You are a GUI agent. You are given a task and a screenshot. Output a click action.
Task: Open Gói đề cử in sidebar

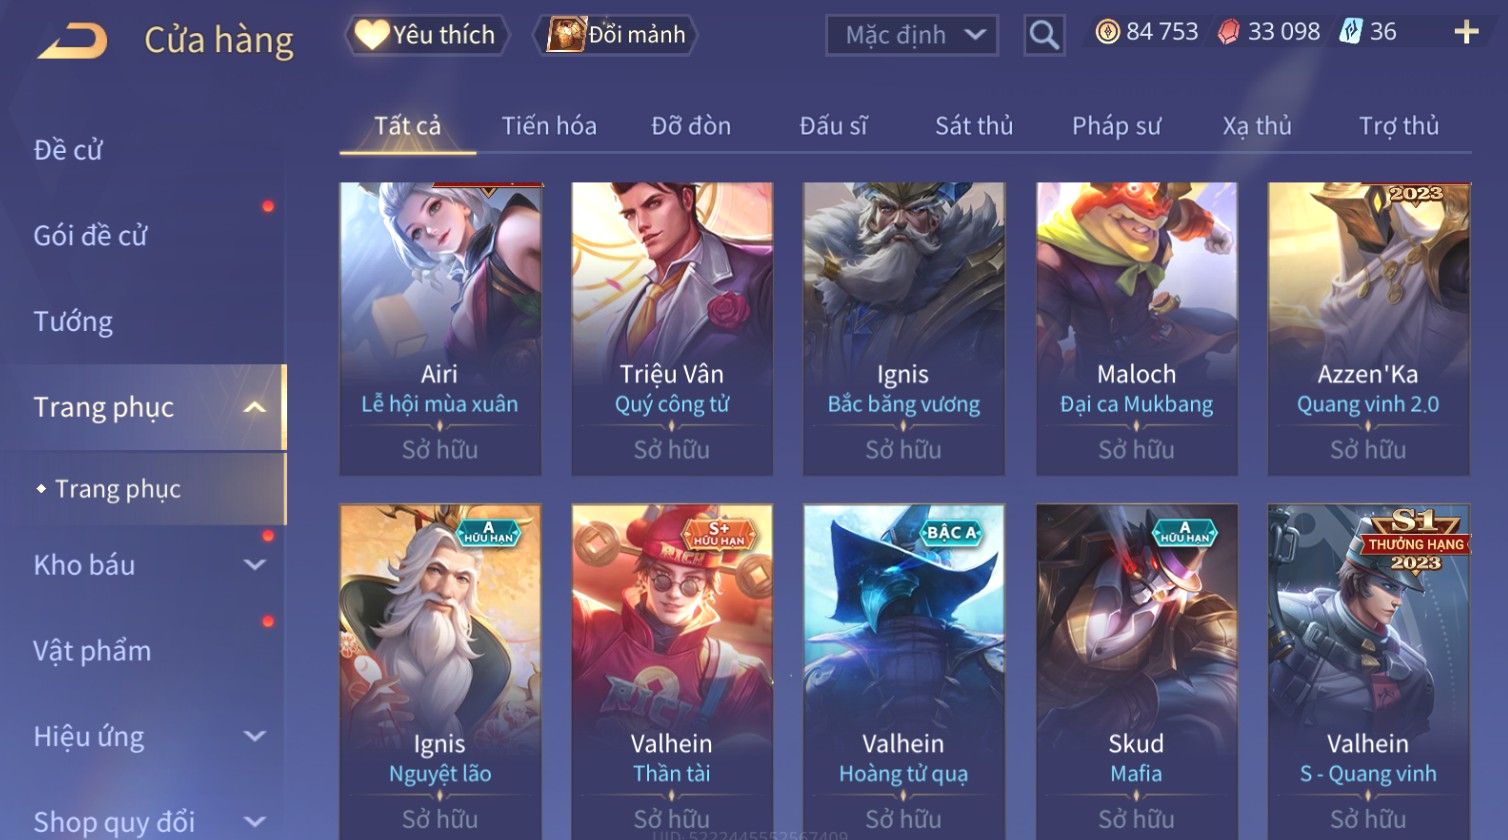pyautogui.click(x=90, y=235)
